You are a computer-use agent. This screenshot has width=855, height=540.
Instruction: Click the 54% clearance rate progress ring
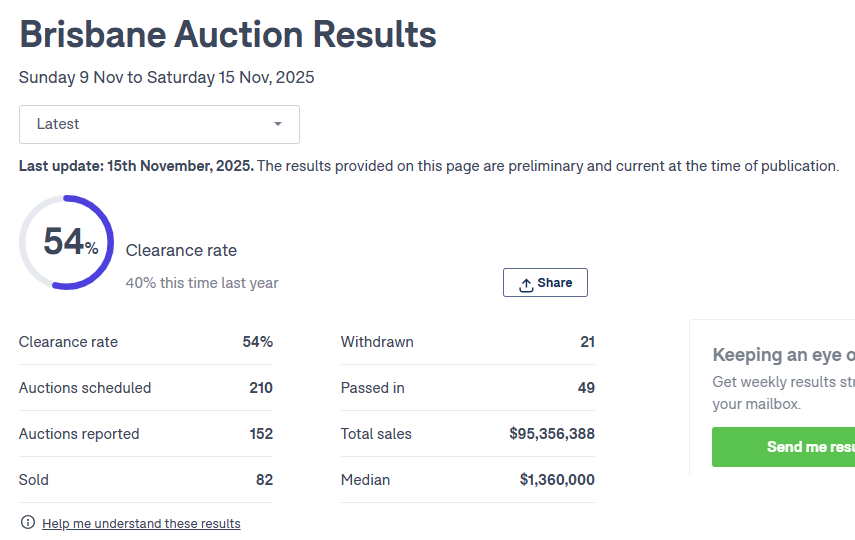[x=67, y=243]
